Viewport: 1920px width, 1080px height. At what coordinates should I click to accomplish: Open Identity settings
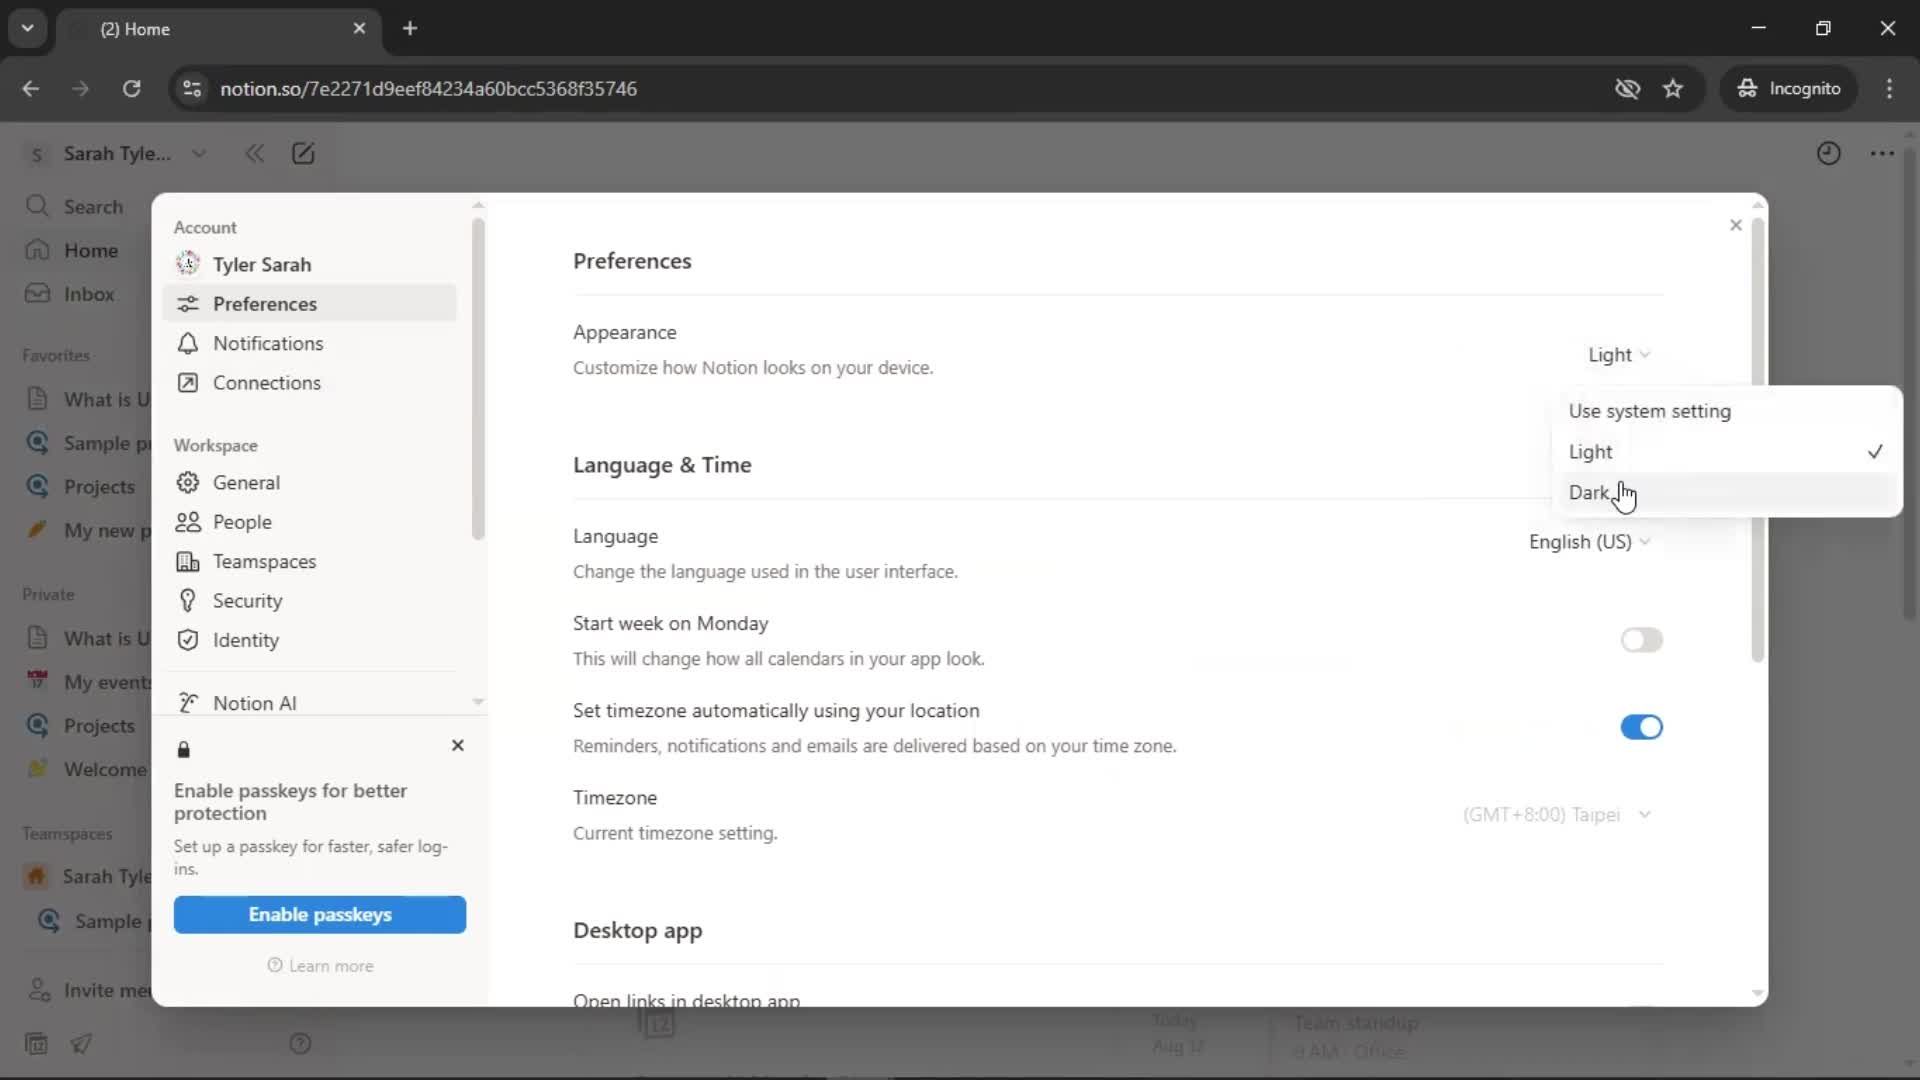tap(309, 641)
